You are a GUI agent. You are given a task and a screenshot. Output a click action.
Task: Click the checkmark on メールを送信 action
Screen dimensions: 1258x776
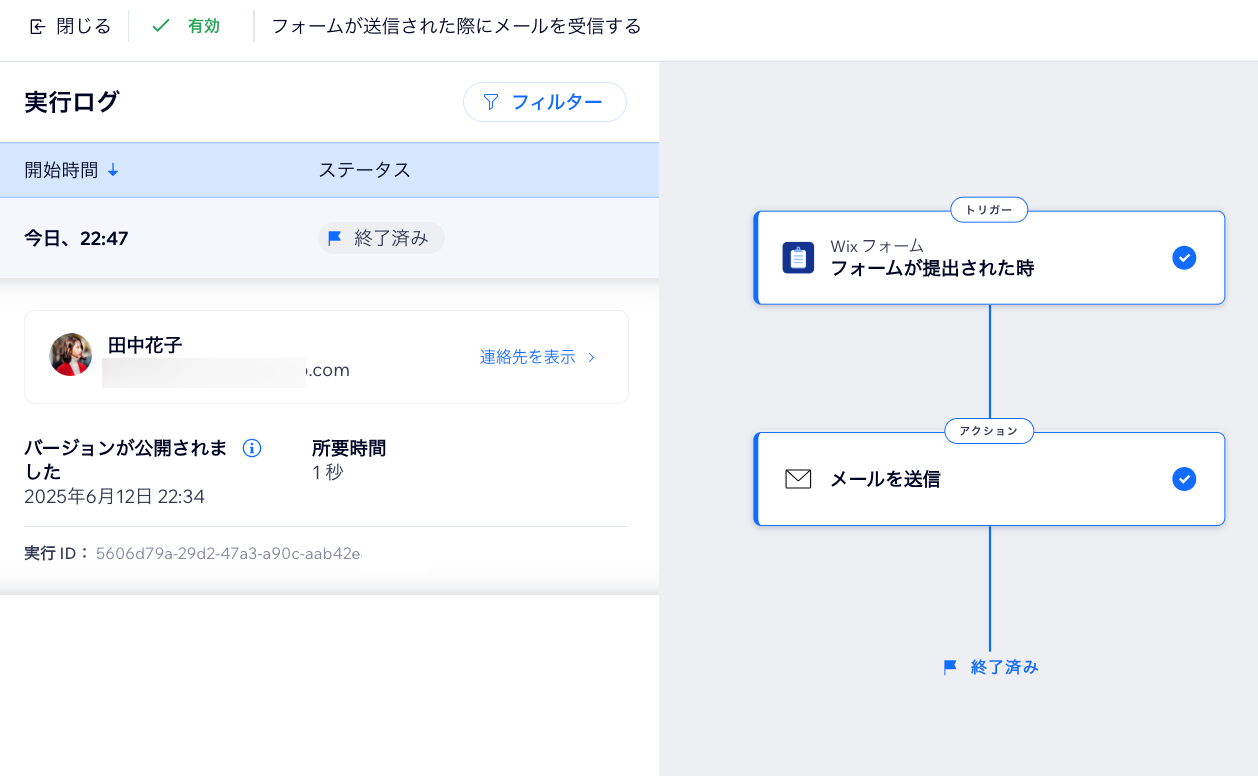[x=1183, y=479]
